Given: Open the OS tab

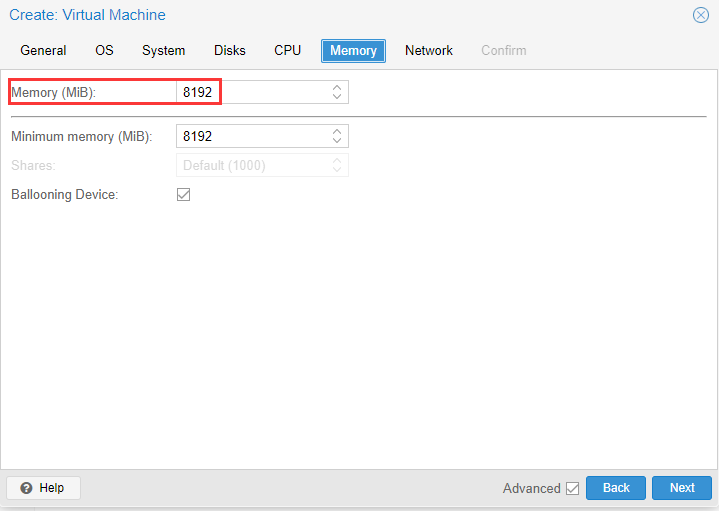Looking at the screenshot, I should [104, 50].
